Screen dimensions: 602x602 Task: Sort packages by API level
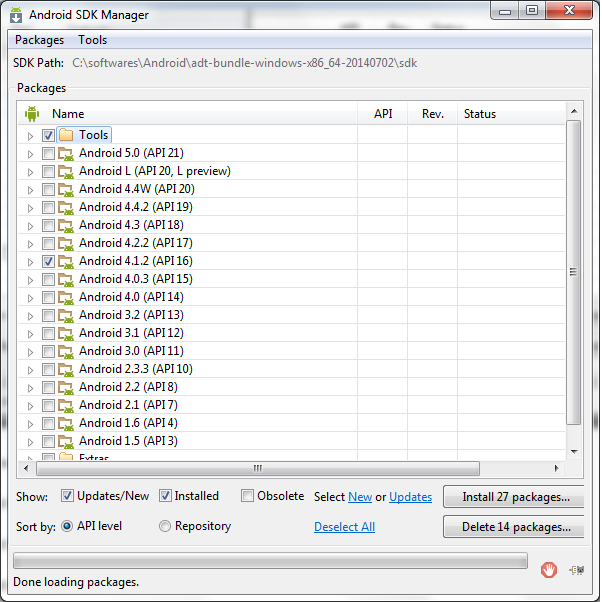(x=67, y=526)
